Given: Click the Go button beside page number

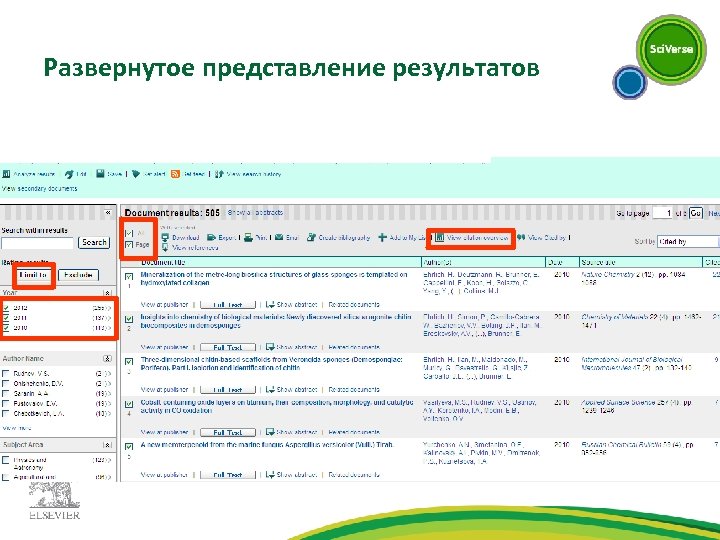Looking at the screenshot, I should pos(696,213).
